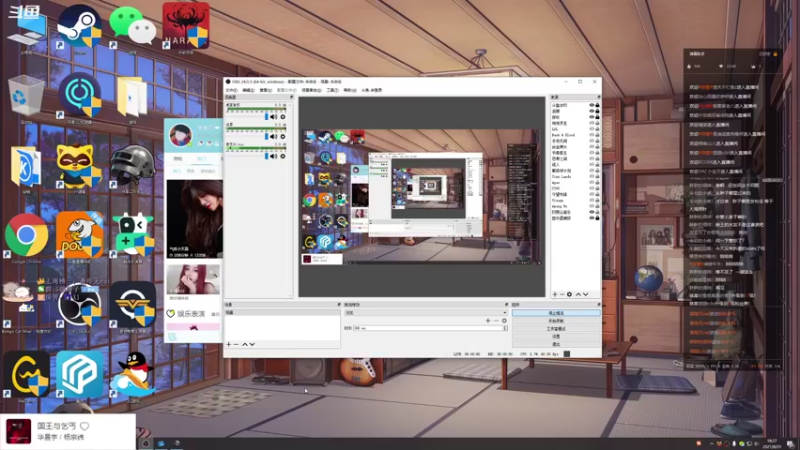The width and height of the screenshot is (800, 450).
Task: Launch the blue cube platform shortcut
Action: coord(80,374)
